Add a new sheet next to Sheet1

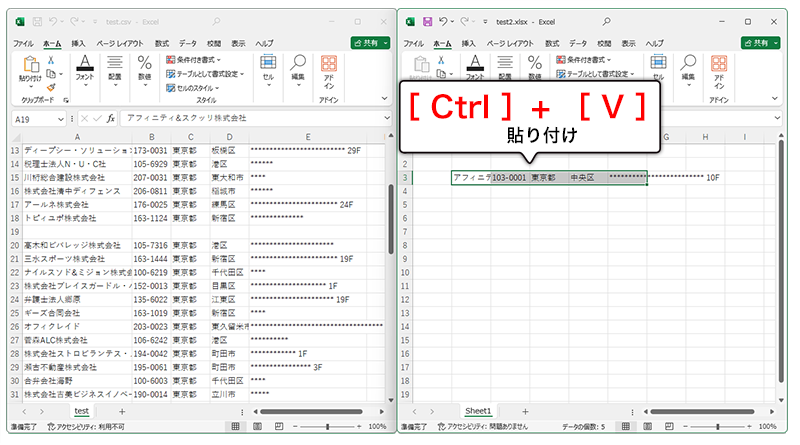[x=526, y=411]
